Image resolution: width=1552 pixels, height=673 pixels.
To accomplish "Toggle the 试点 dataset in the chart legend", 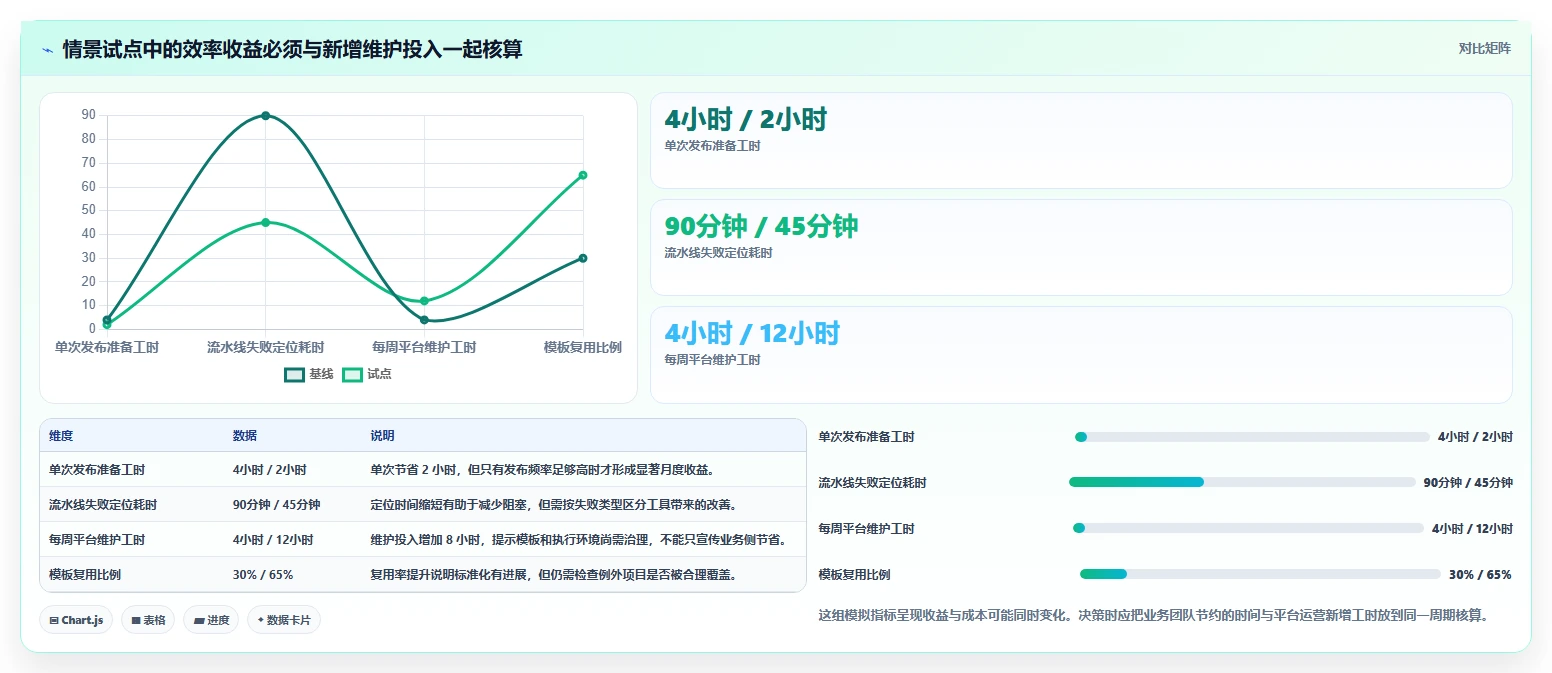I will coord(367,374).
